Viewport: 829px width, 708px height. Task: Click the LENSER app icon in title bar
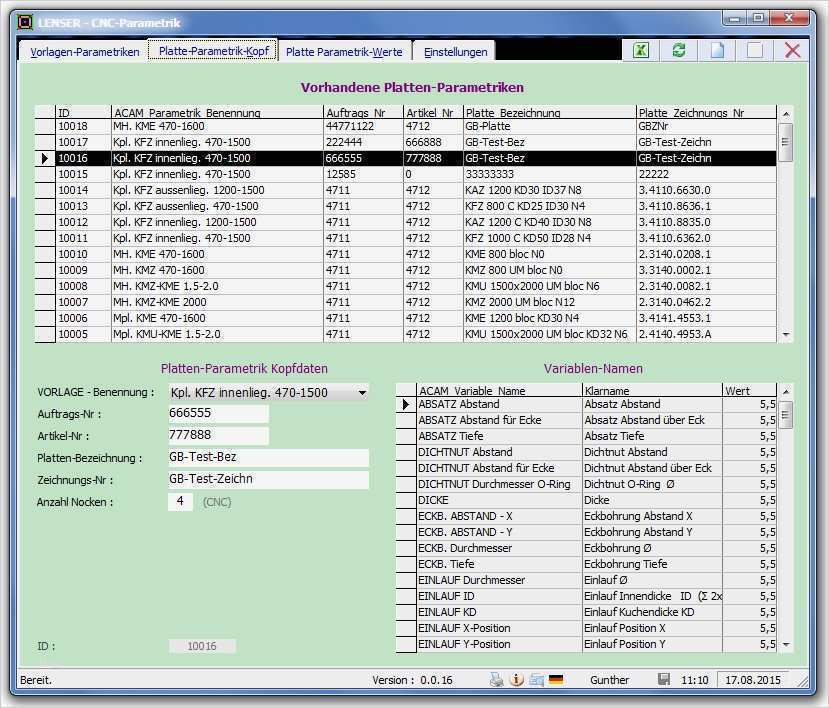pos(25,22)
